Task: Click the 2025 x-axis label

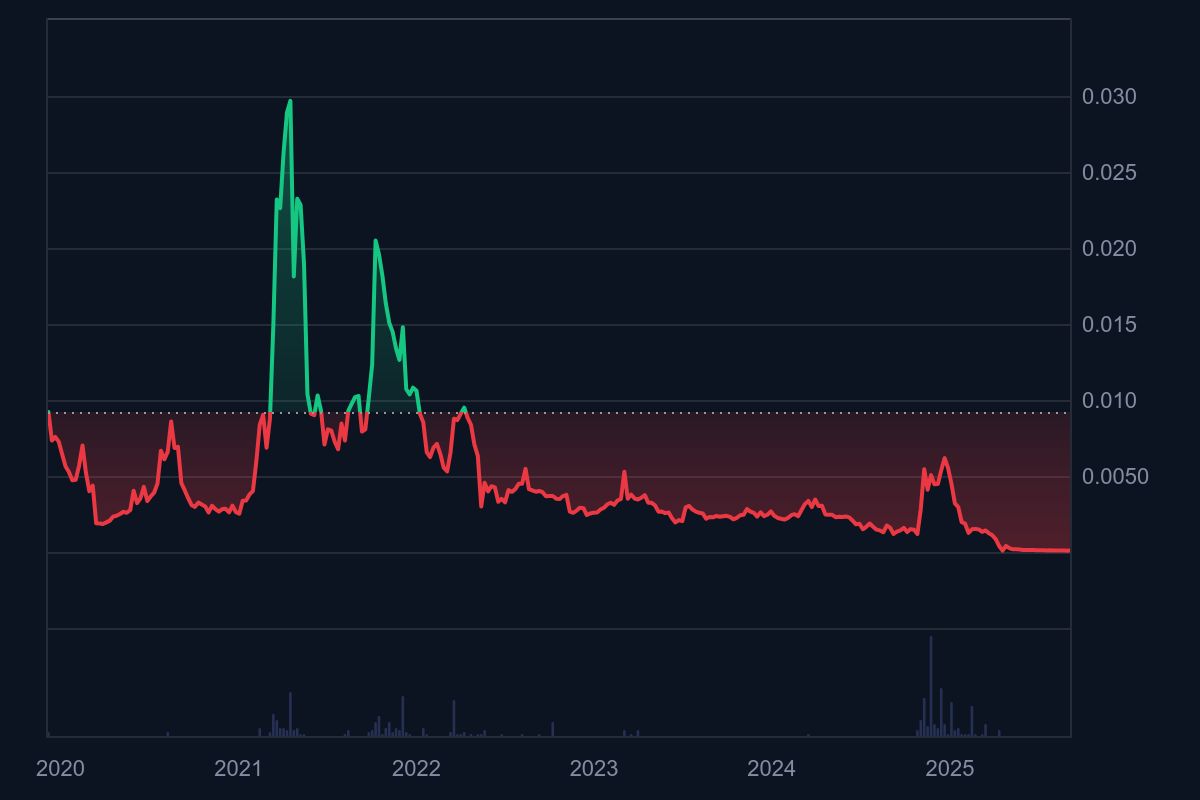Action: tap(950, 769)
